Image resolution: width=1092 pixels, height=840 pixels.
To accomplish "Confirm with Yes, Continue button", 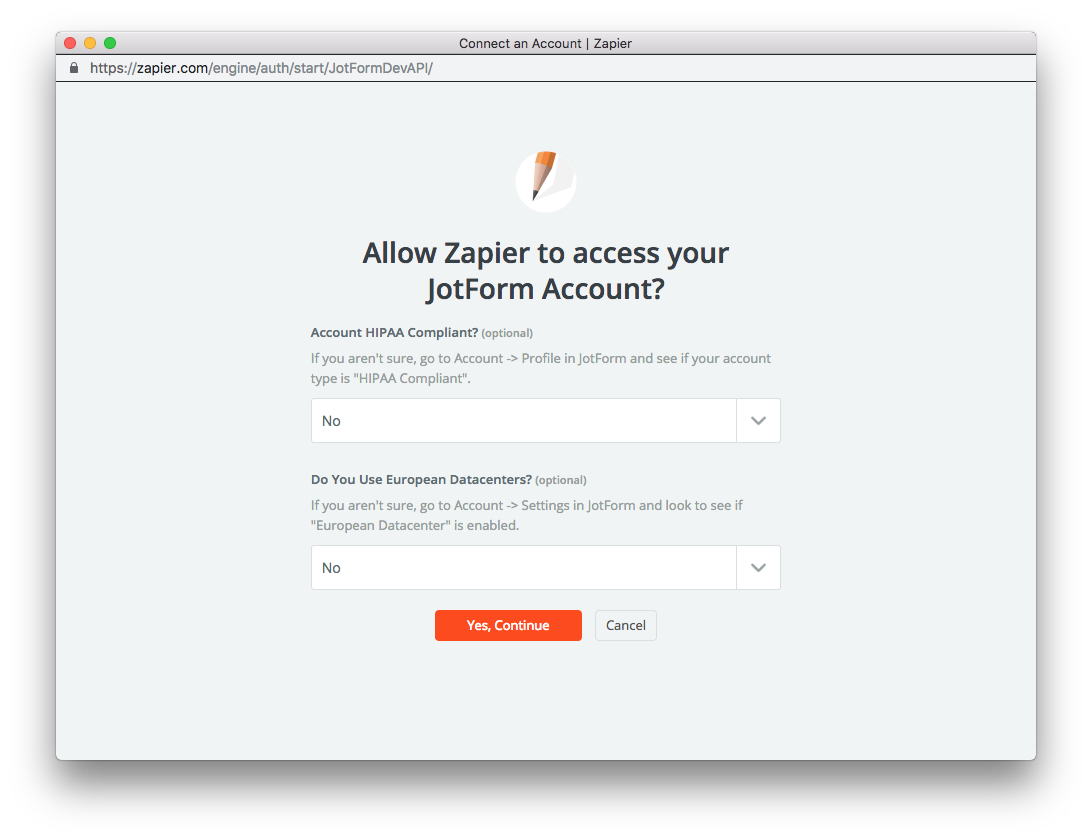I will point(508,625).
